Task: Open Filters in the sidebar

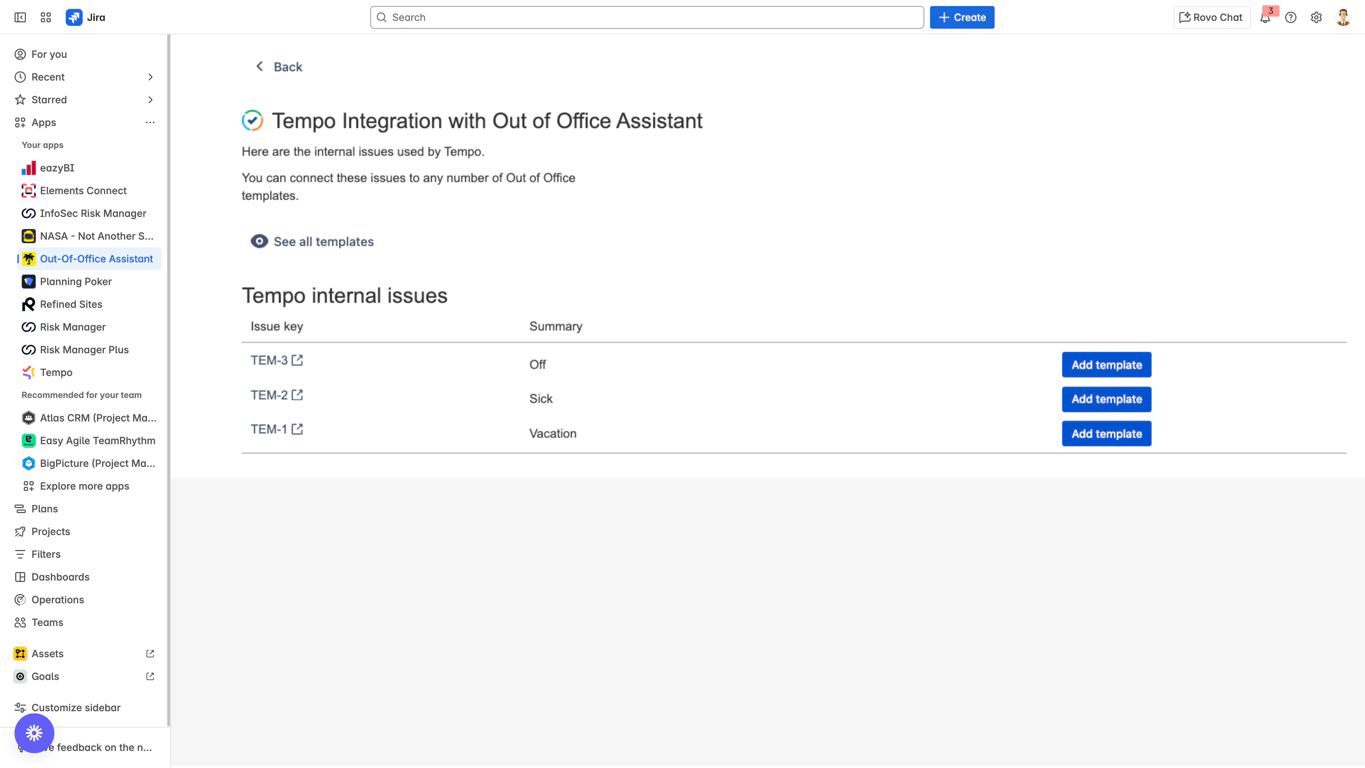Action: coord(46,554)
